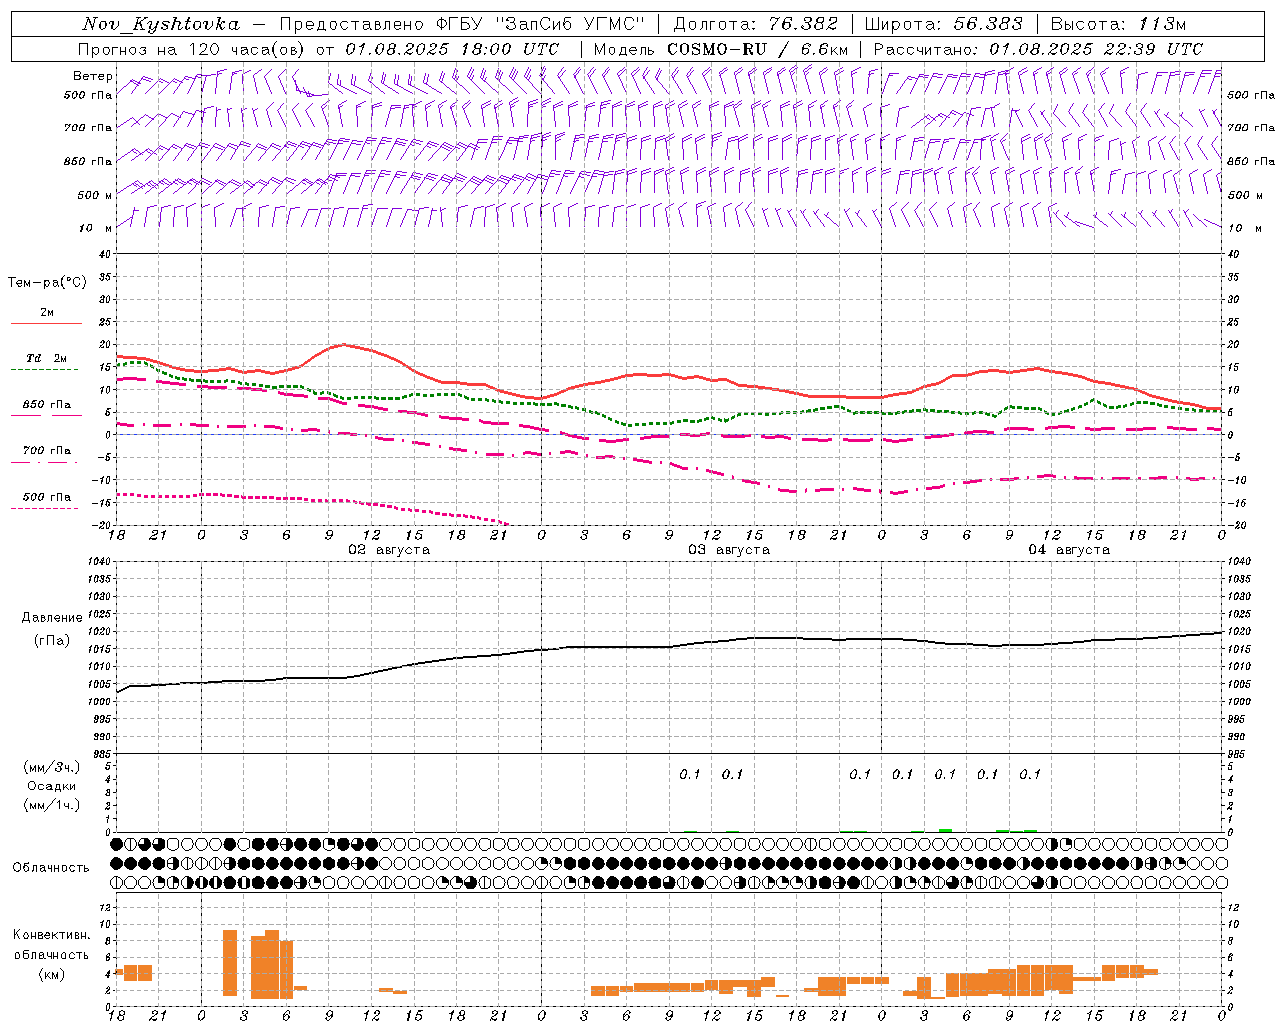Click the precipitation unit "(мм/3ч.)"
This screenshot has height=1024, width=1280.
[x=51, y=767]
